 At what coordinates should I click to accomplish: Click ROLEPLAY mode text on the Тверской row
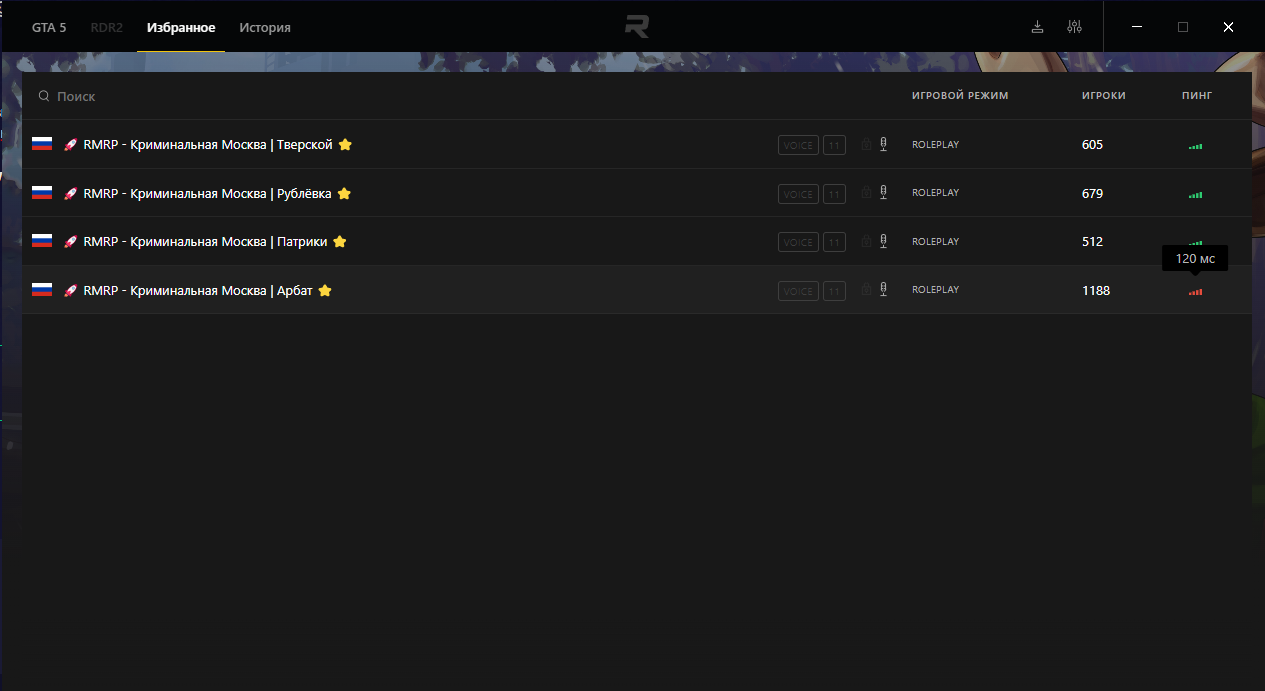pos(935,145)
